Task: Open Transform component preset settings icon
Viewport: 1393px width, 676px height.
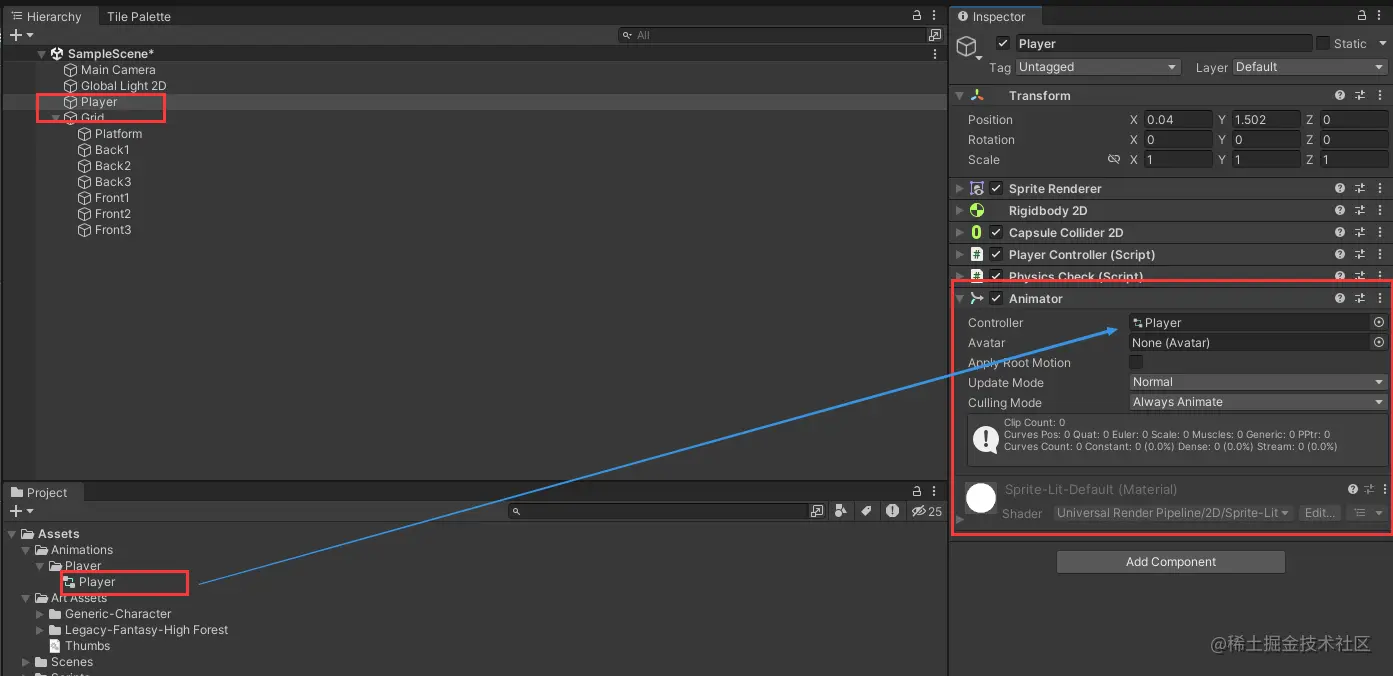Action: [1360, 96]
